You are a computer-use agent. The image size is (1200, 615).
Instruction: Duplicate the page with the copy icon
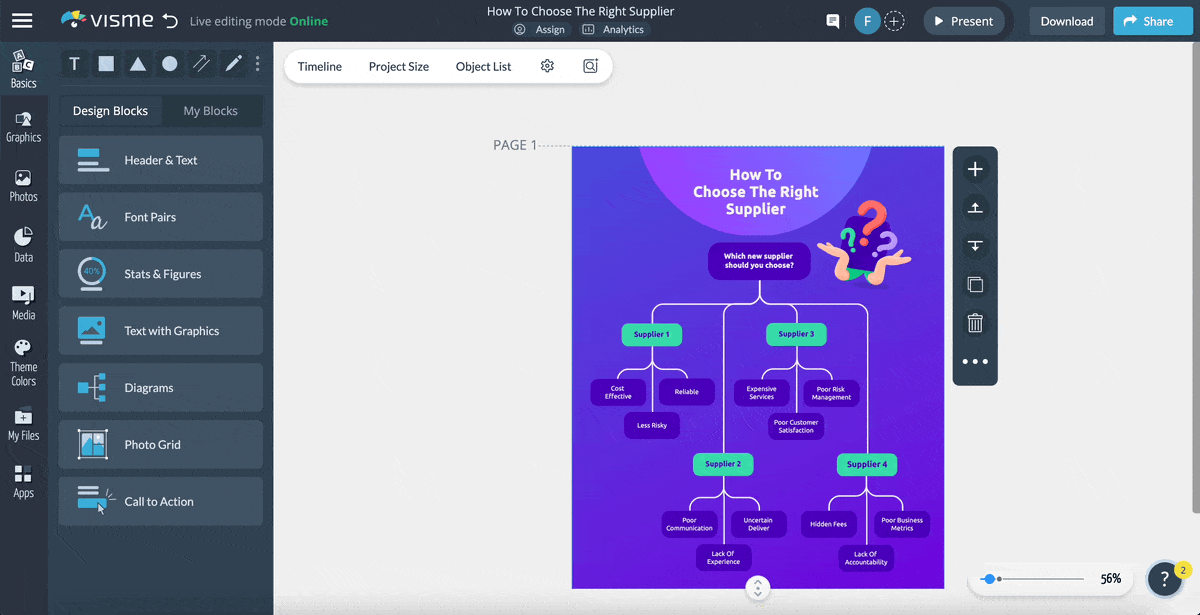click(975, 284)
